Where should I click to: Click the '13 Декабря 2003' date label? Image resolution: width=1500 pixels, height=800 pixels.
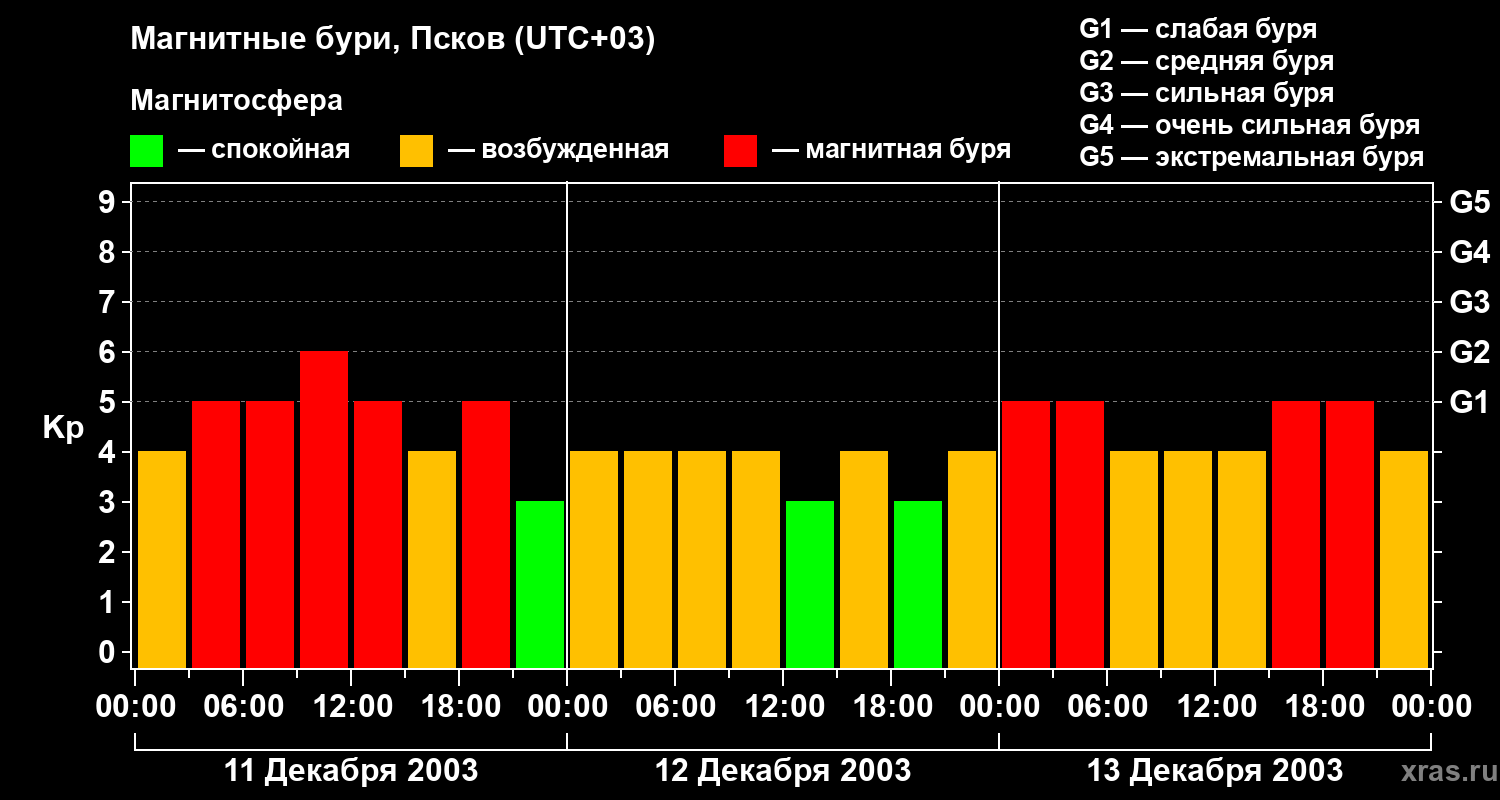coord(1215,771)
